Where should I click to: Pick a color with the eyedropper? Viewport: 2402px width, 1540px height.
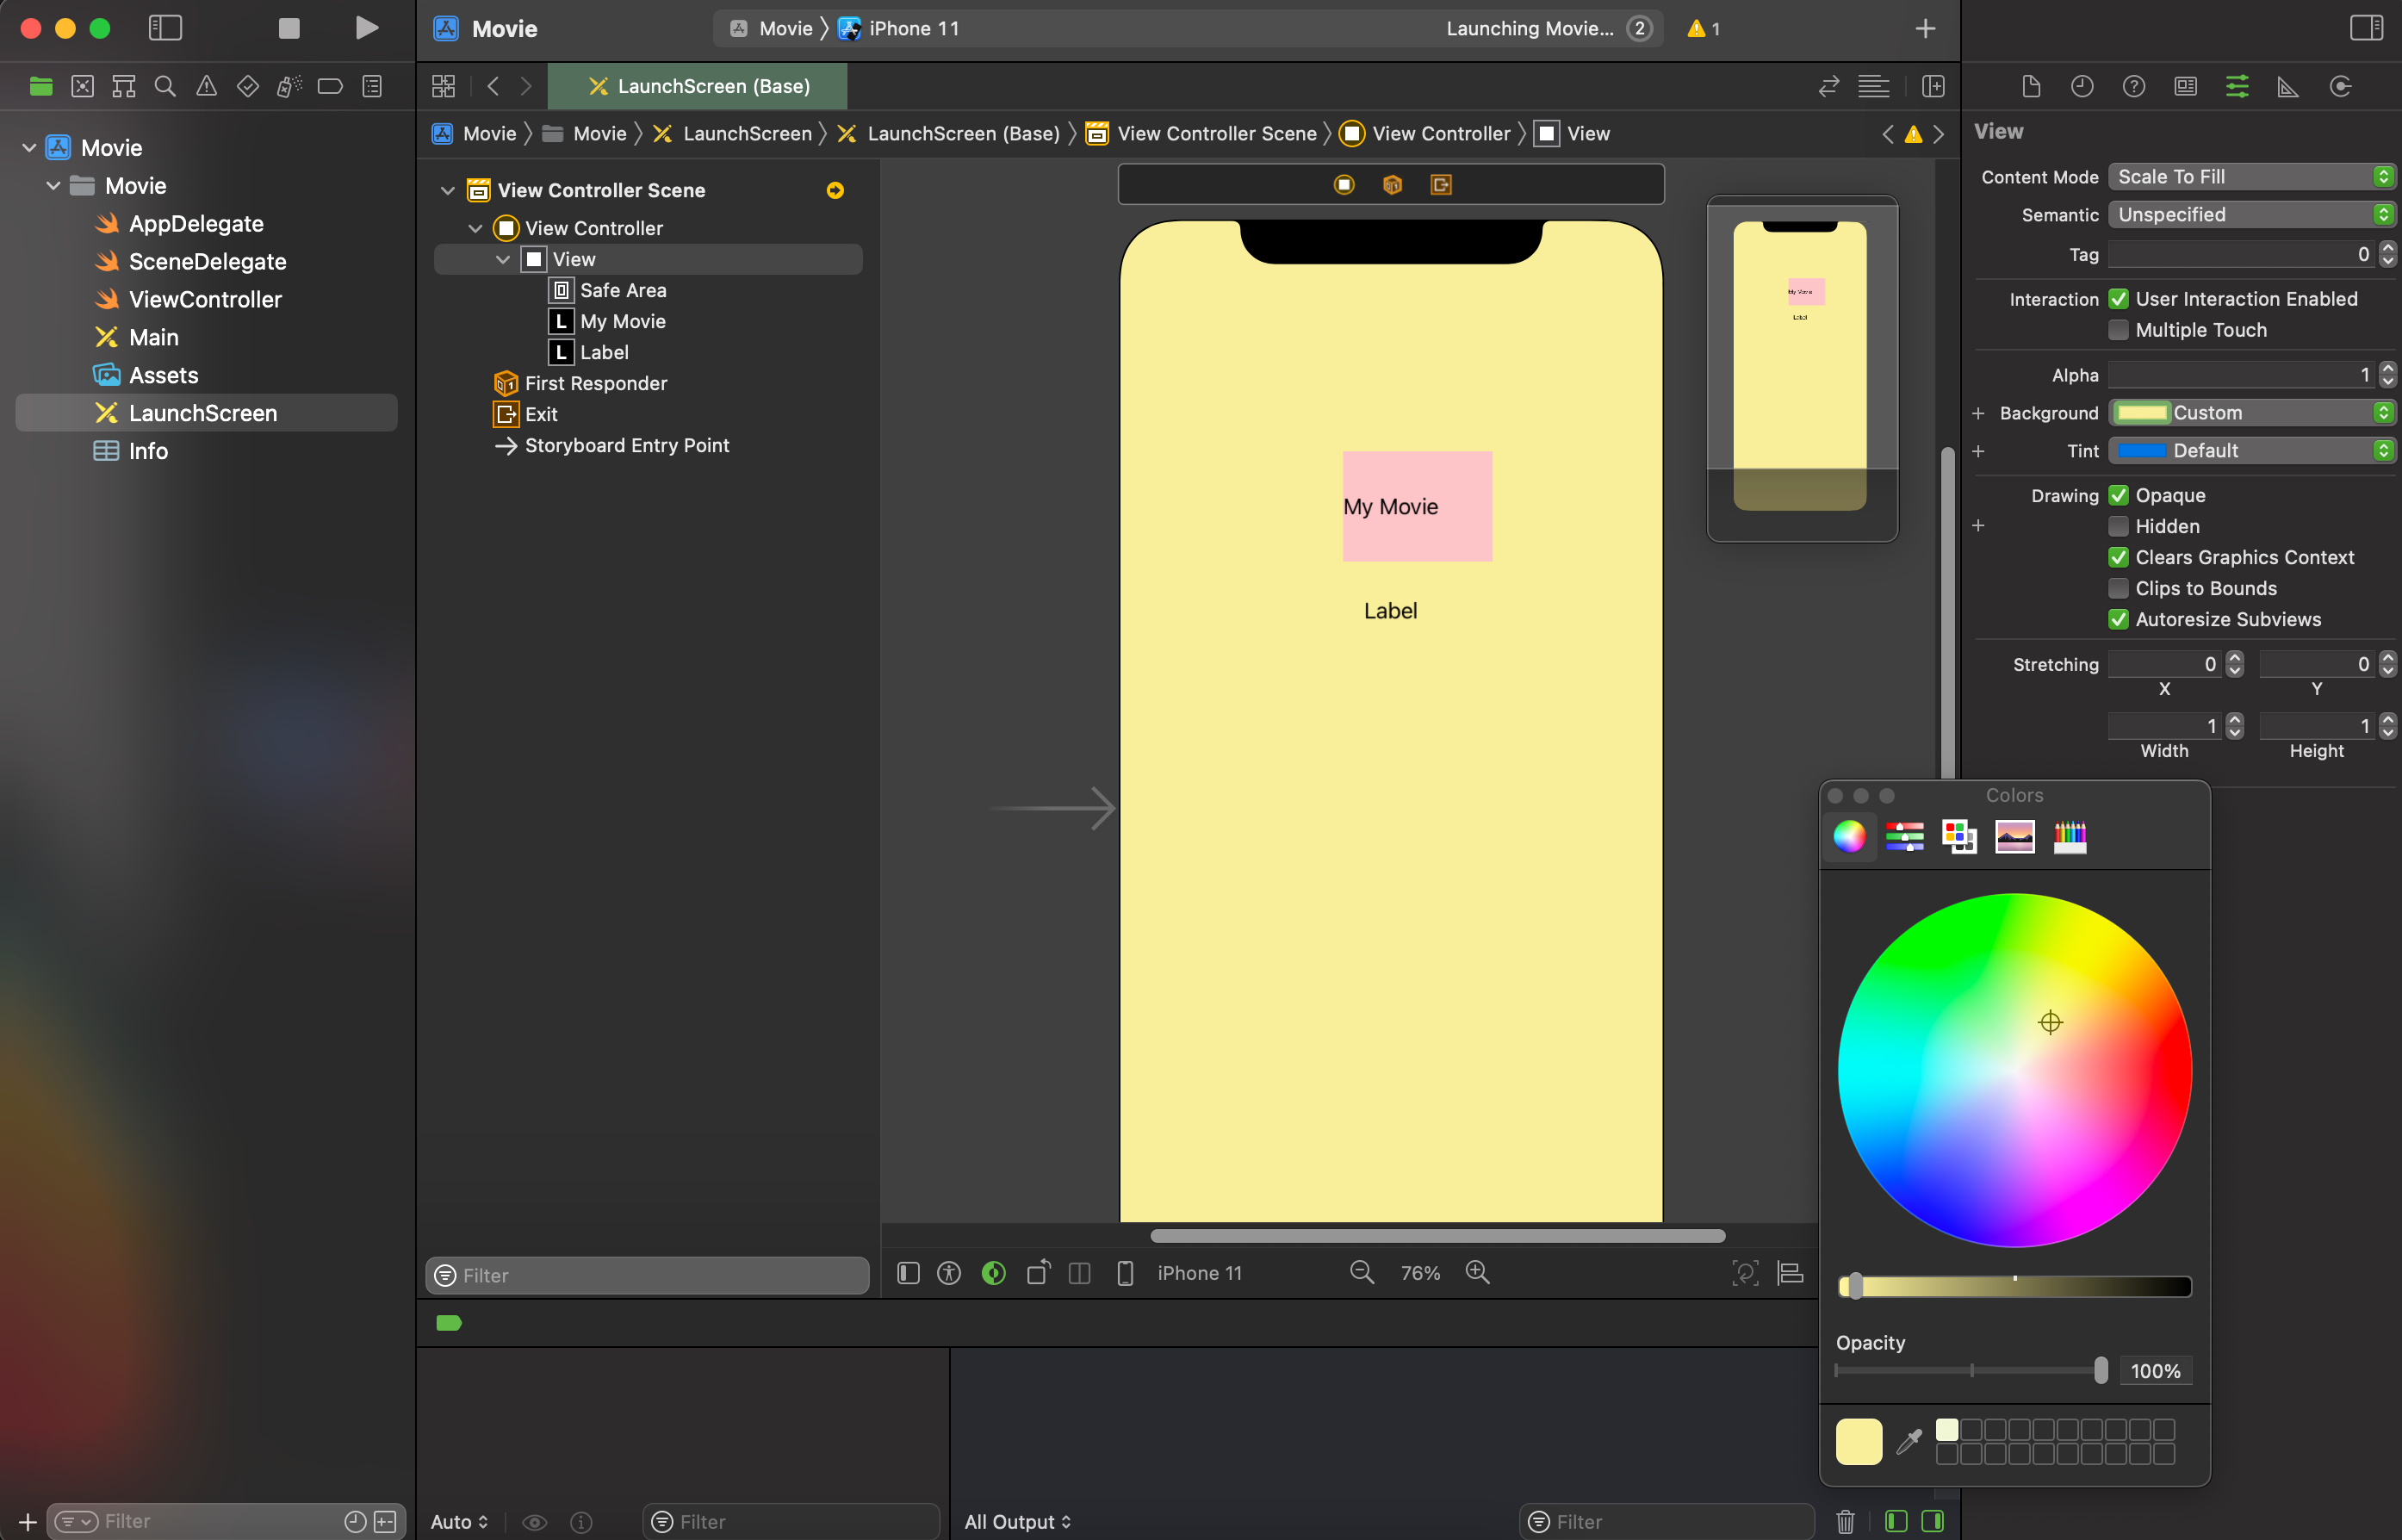click(1909, 1441)
